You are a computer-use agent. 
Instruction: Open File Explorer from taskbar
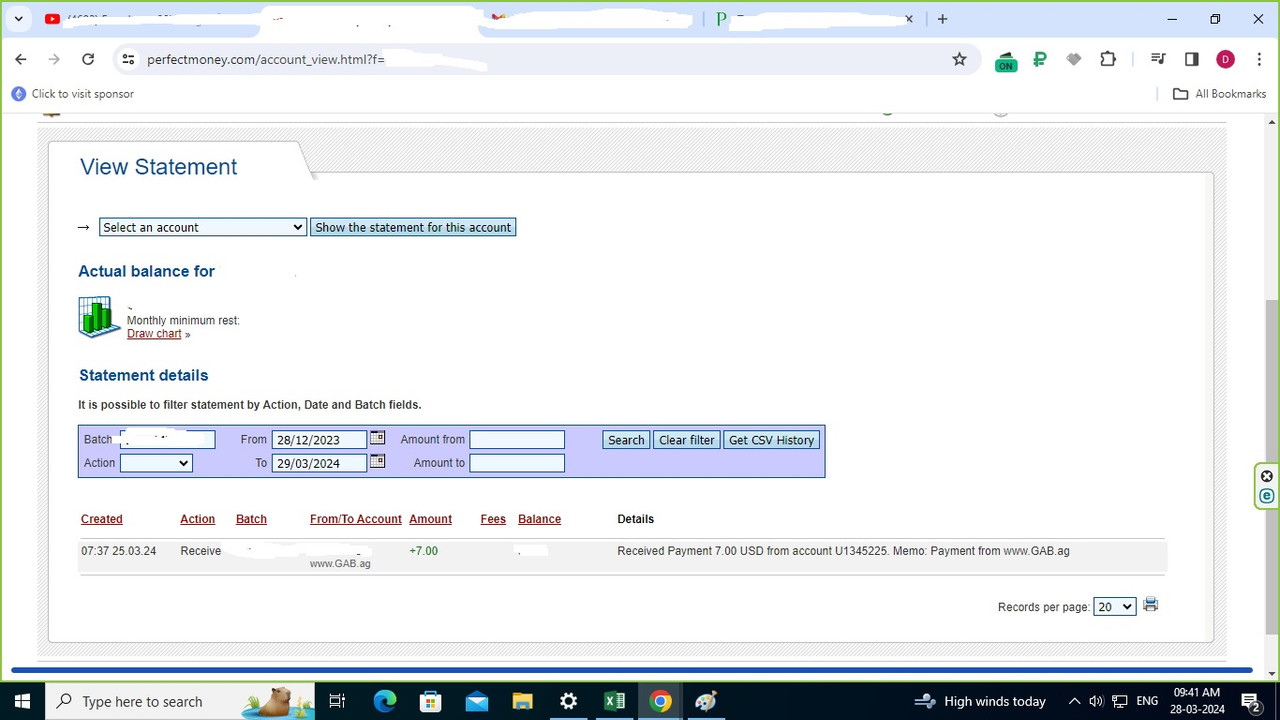pyautogui.click(x=523, y=701)
